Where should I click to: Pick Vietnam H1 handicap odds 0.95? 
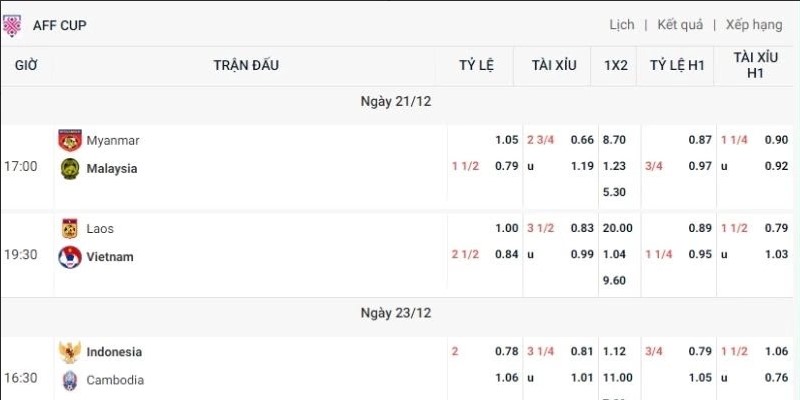(700, 255)
